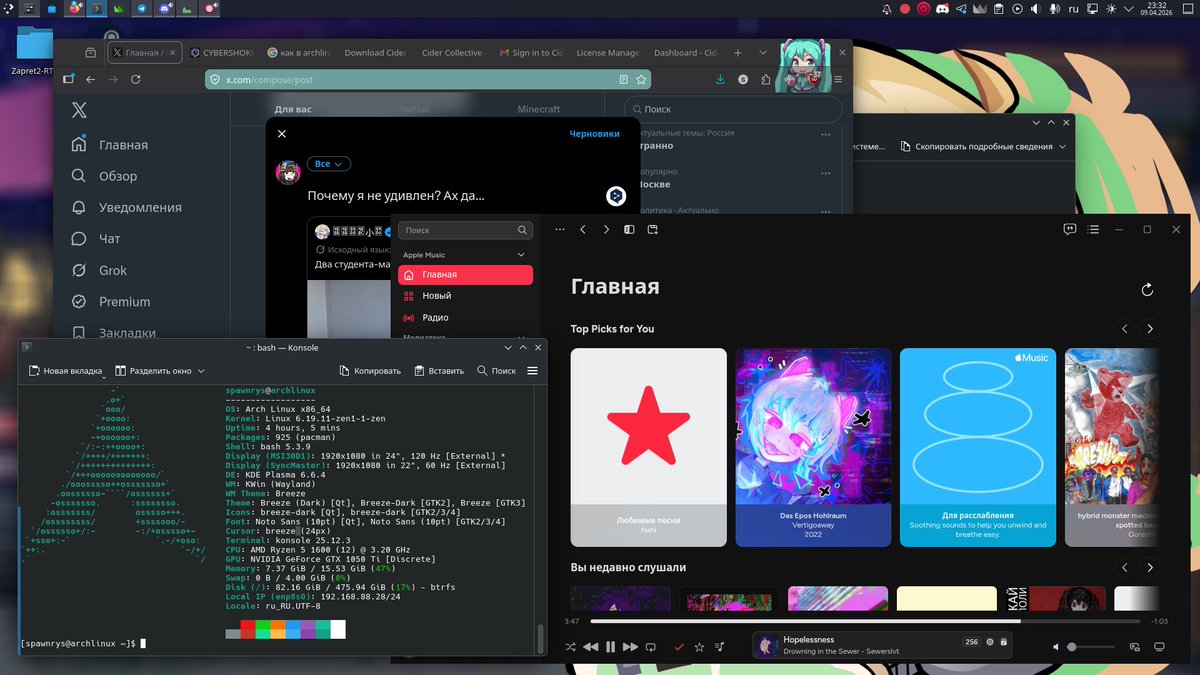Open Konsole hamburger menu
The height and width of the screenshot is (675, 1200).
click(x=532, y=370)
